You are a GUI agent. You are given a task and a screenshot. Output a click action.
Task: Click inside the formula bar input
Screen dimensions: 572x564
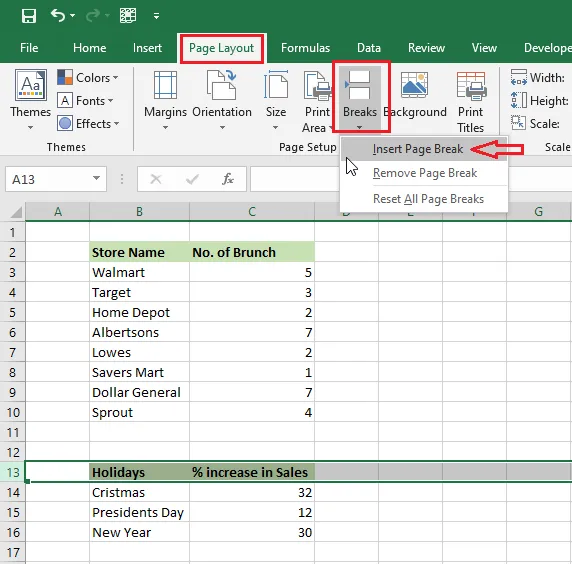(x=295, y=179)
